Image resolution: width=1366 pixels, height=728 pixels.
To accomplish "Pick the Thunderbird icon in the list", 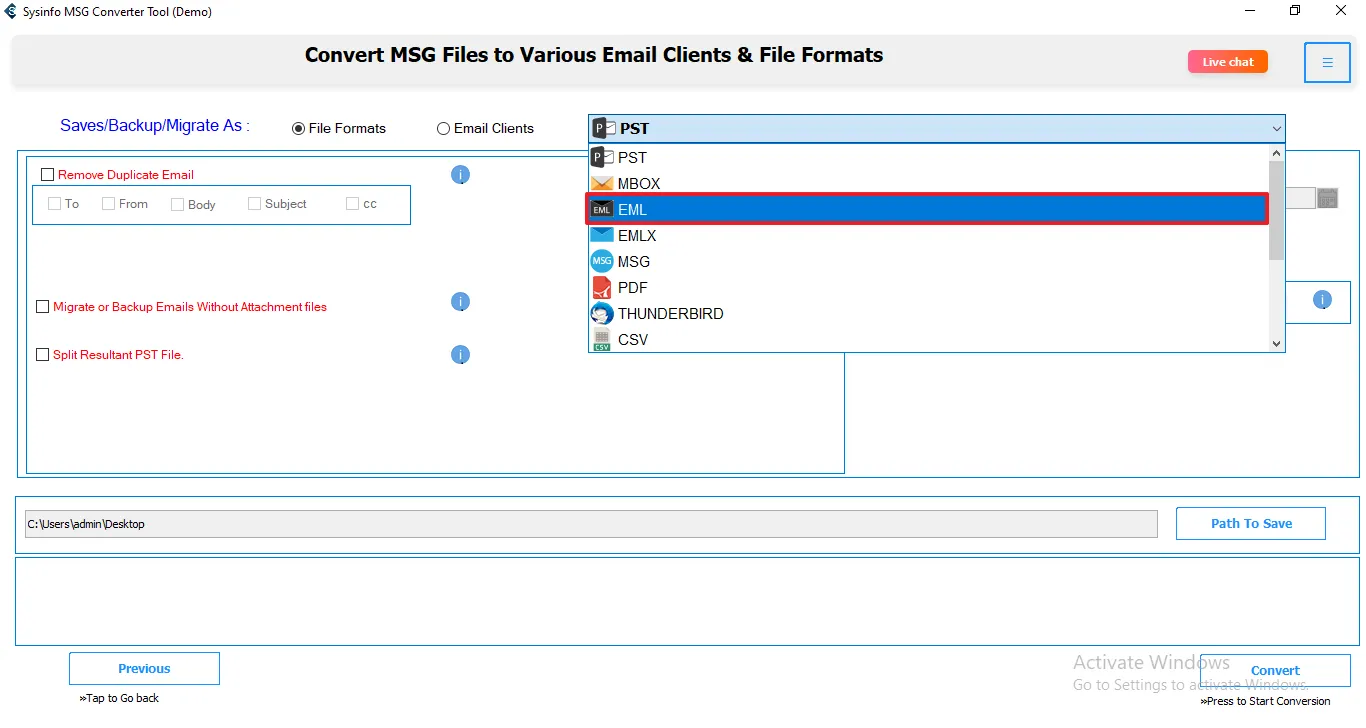I will (602, 314).
